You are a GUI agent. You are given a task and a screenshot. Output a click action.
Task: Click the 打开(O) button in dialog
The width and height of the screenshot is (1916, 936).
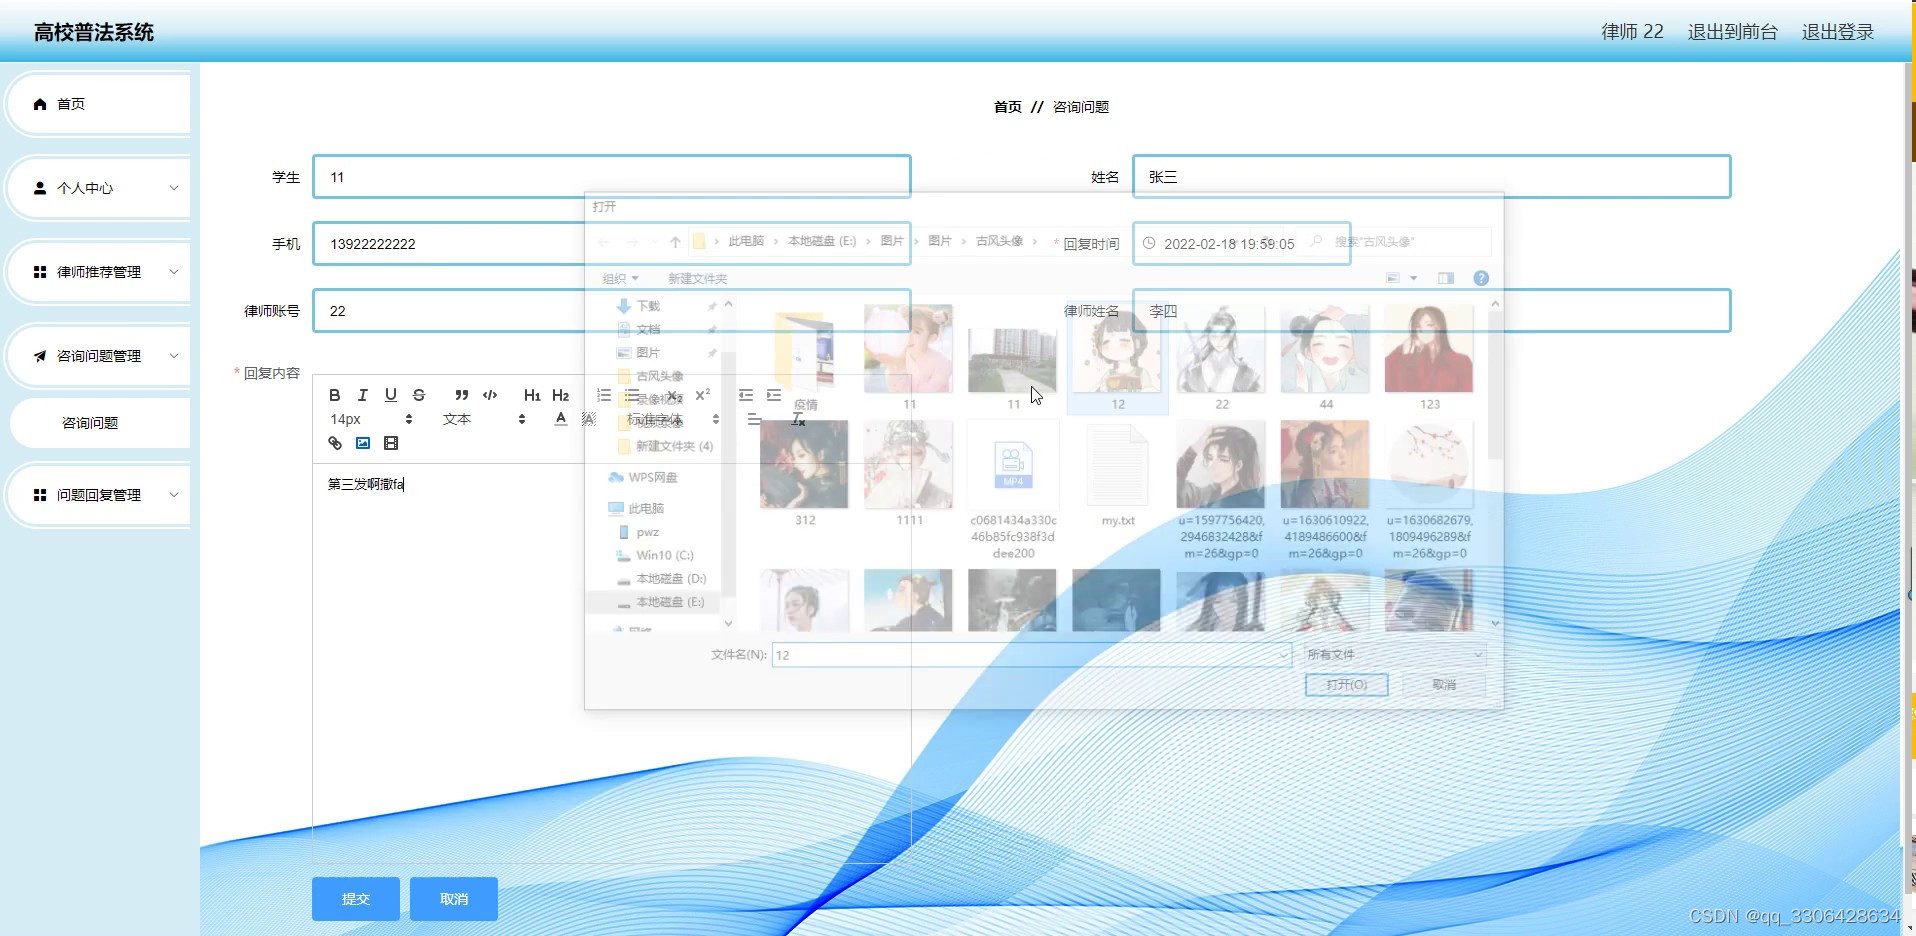click(1346, 685)
